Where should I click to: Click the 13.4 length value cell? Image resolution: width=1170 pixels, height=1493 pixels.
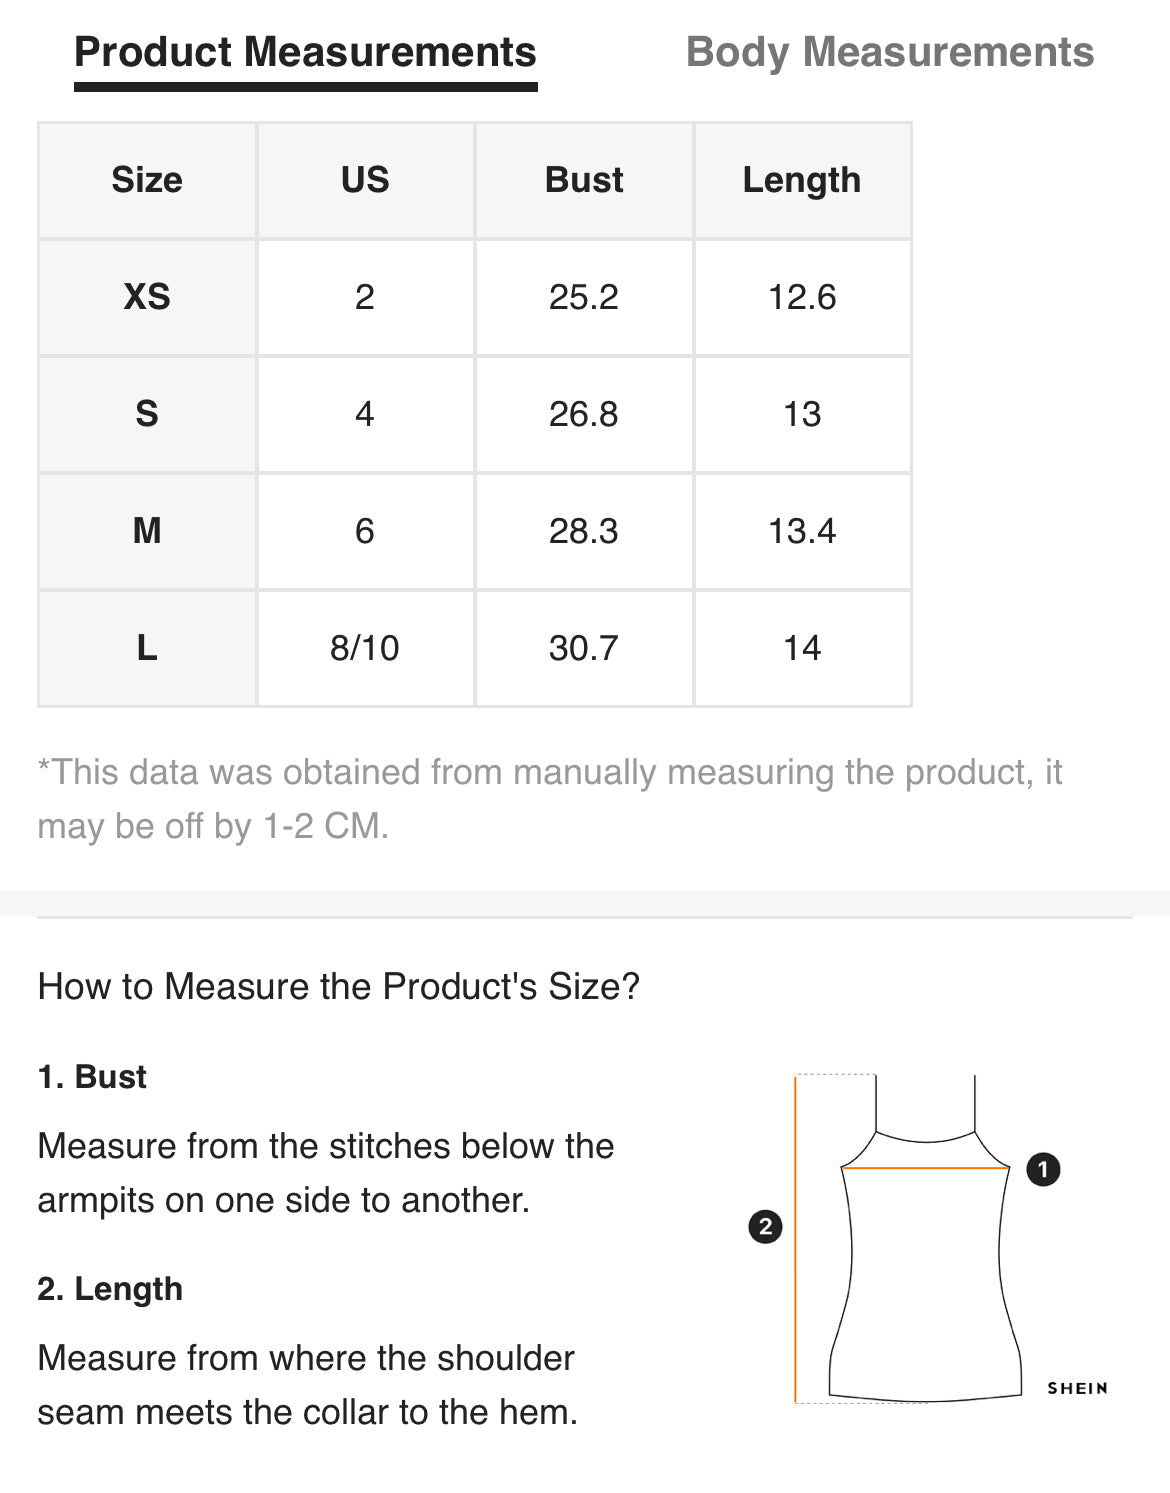802,531
